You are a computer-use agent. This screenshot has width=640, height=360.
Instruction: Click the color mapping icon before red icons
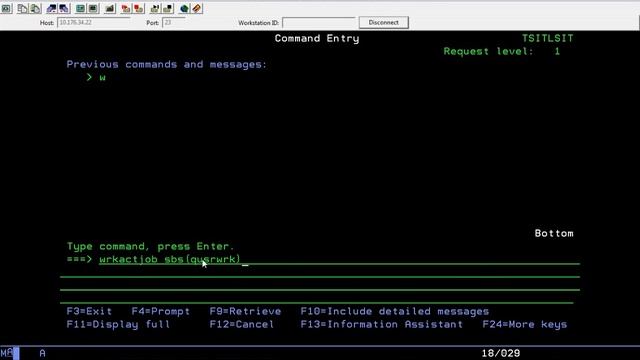pyautogui.click(x=110, y=8)
